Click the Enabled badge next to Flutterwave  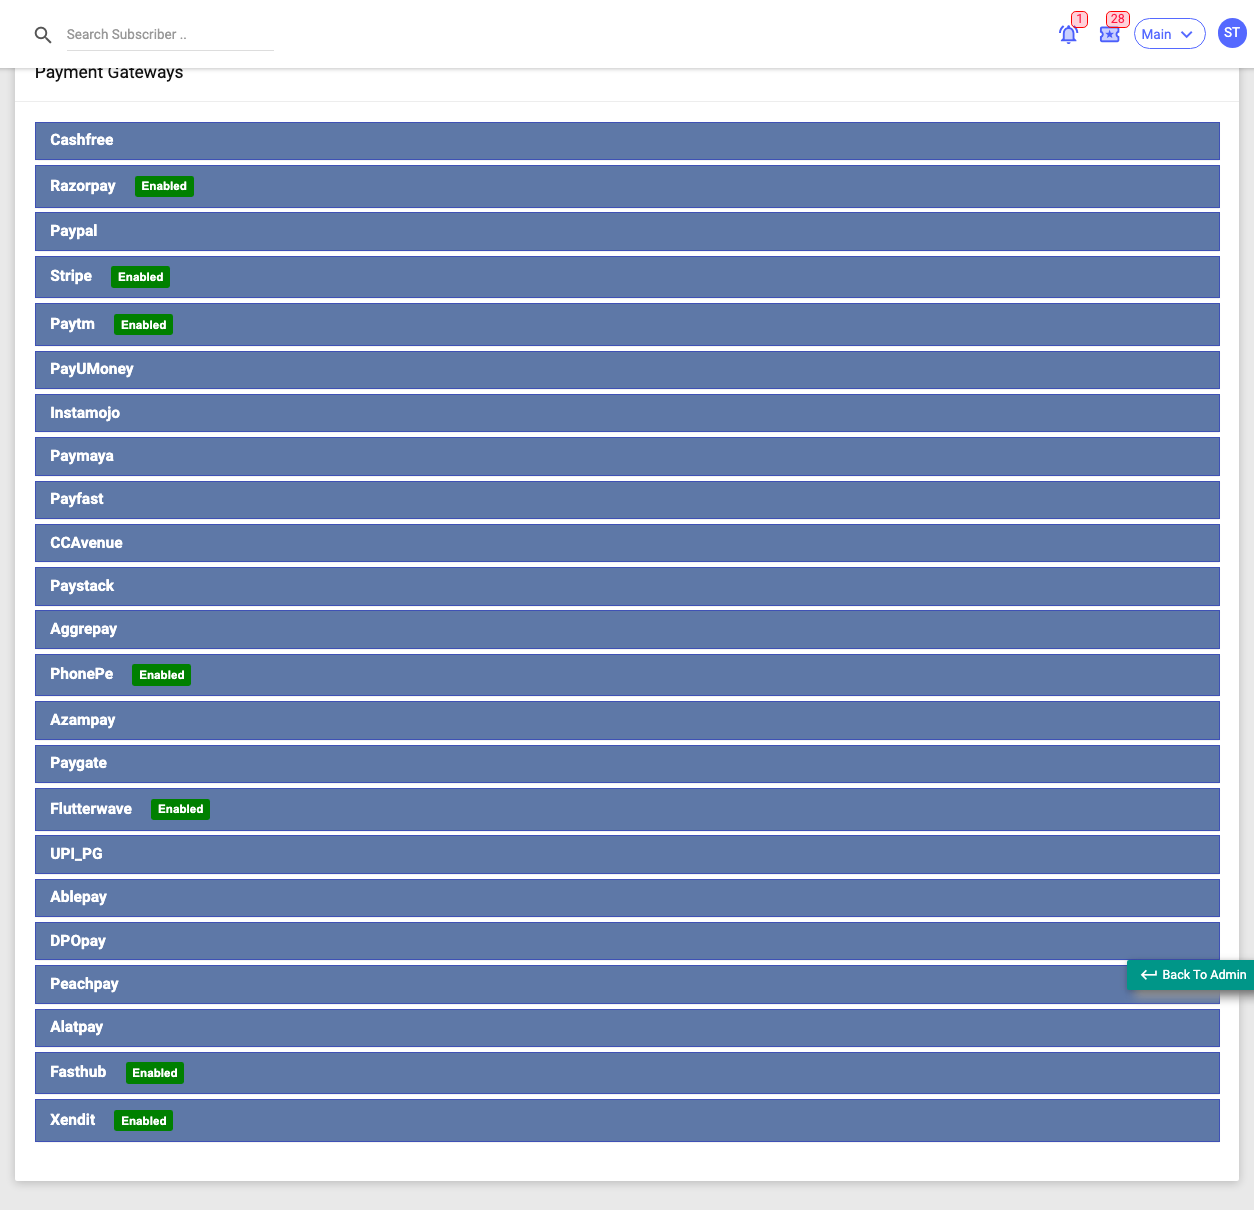[x=181, y=809]
